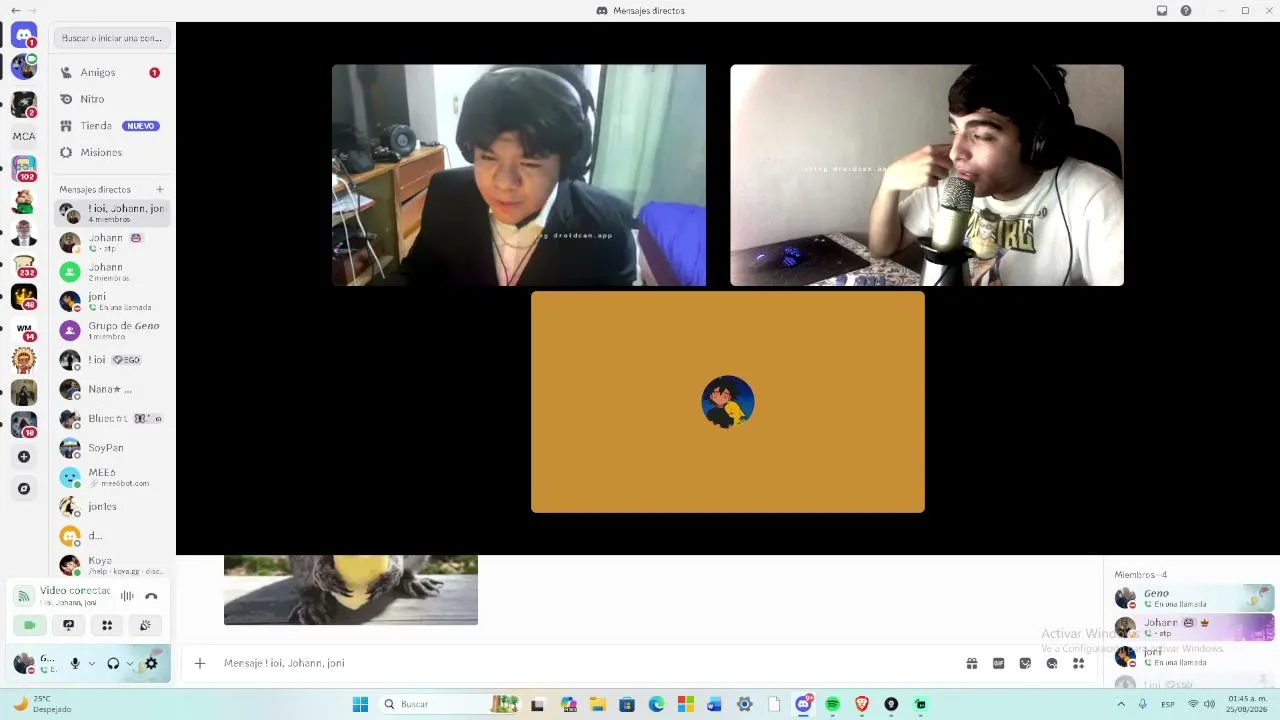This screenshot has height=720, width=1280.
Task: Open the Tienda shop
Action: [112, 126]
